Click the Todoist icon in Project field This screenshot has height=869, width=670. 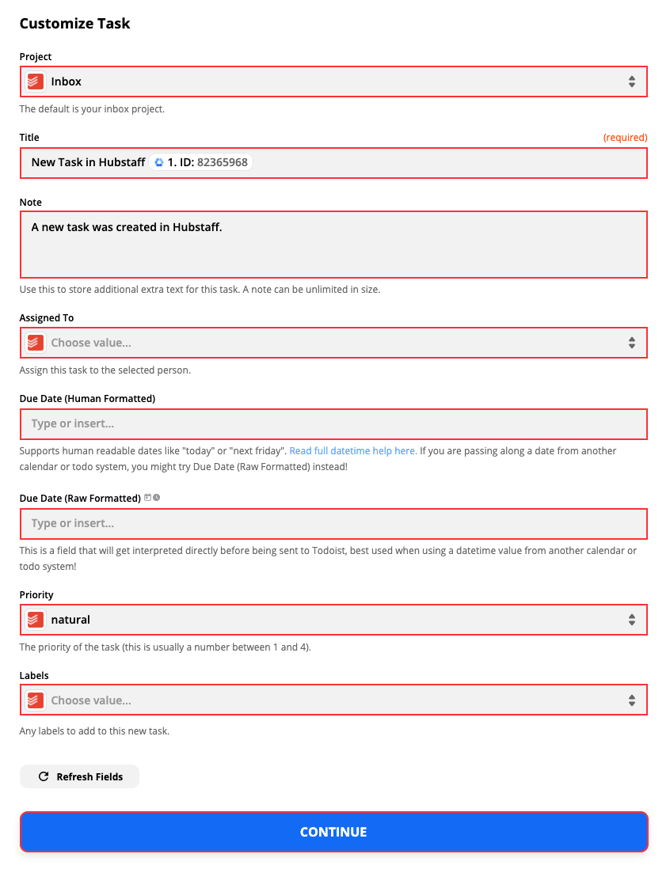click(x=35, y=81)
